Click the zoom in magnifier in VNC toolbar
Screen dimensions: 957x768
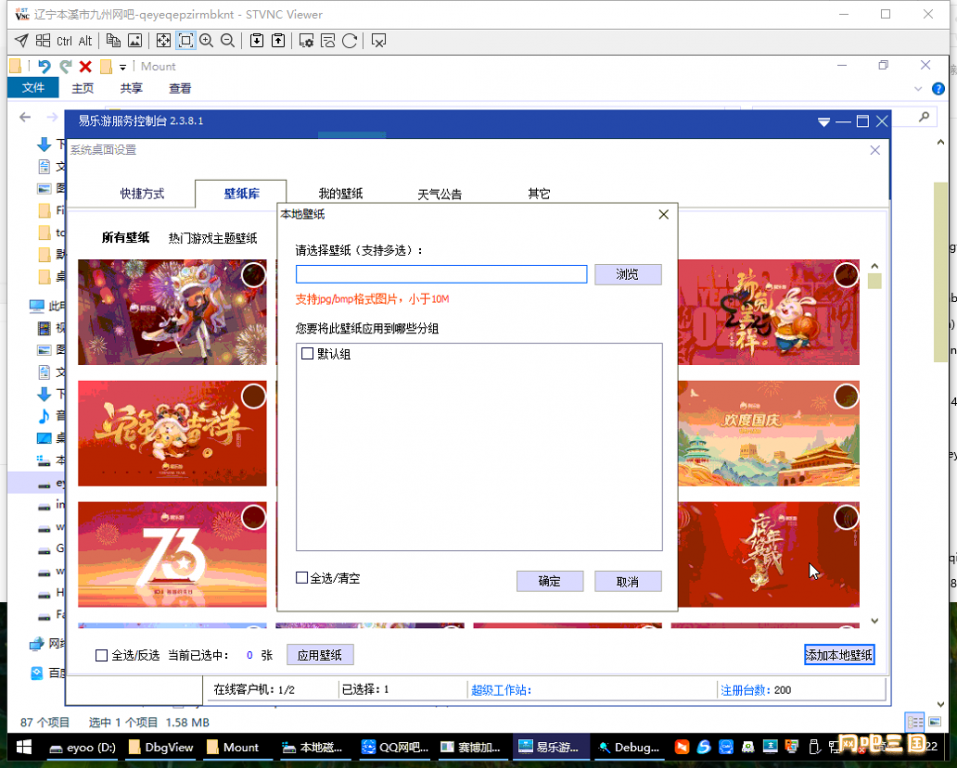click(x=206, y=41)
